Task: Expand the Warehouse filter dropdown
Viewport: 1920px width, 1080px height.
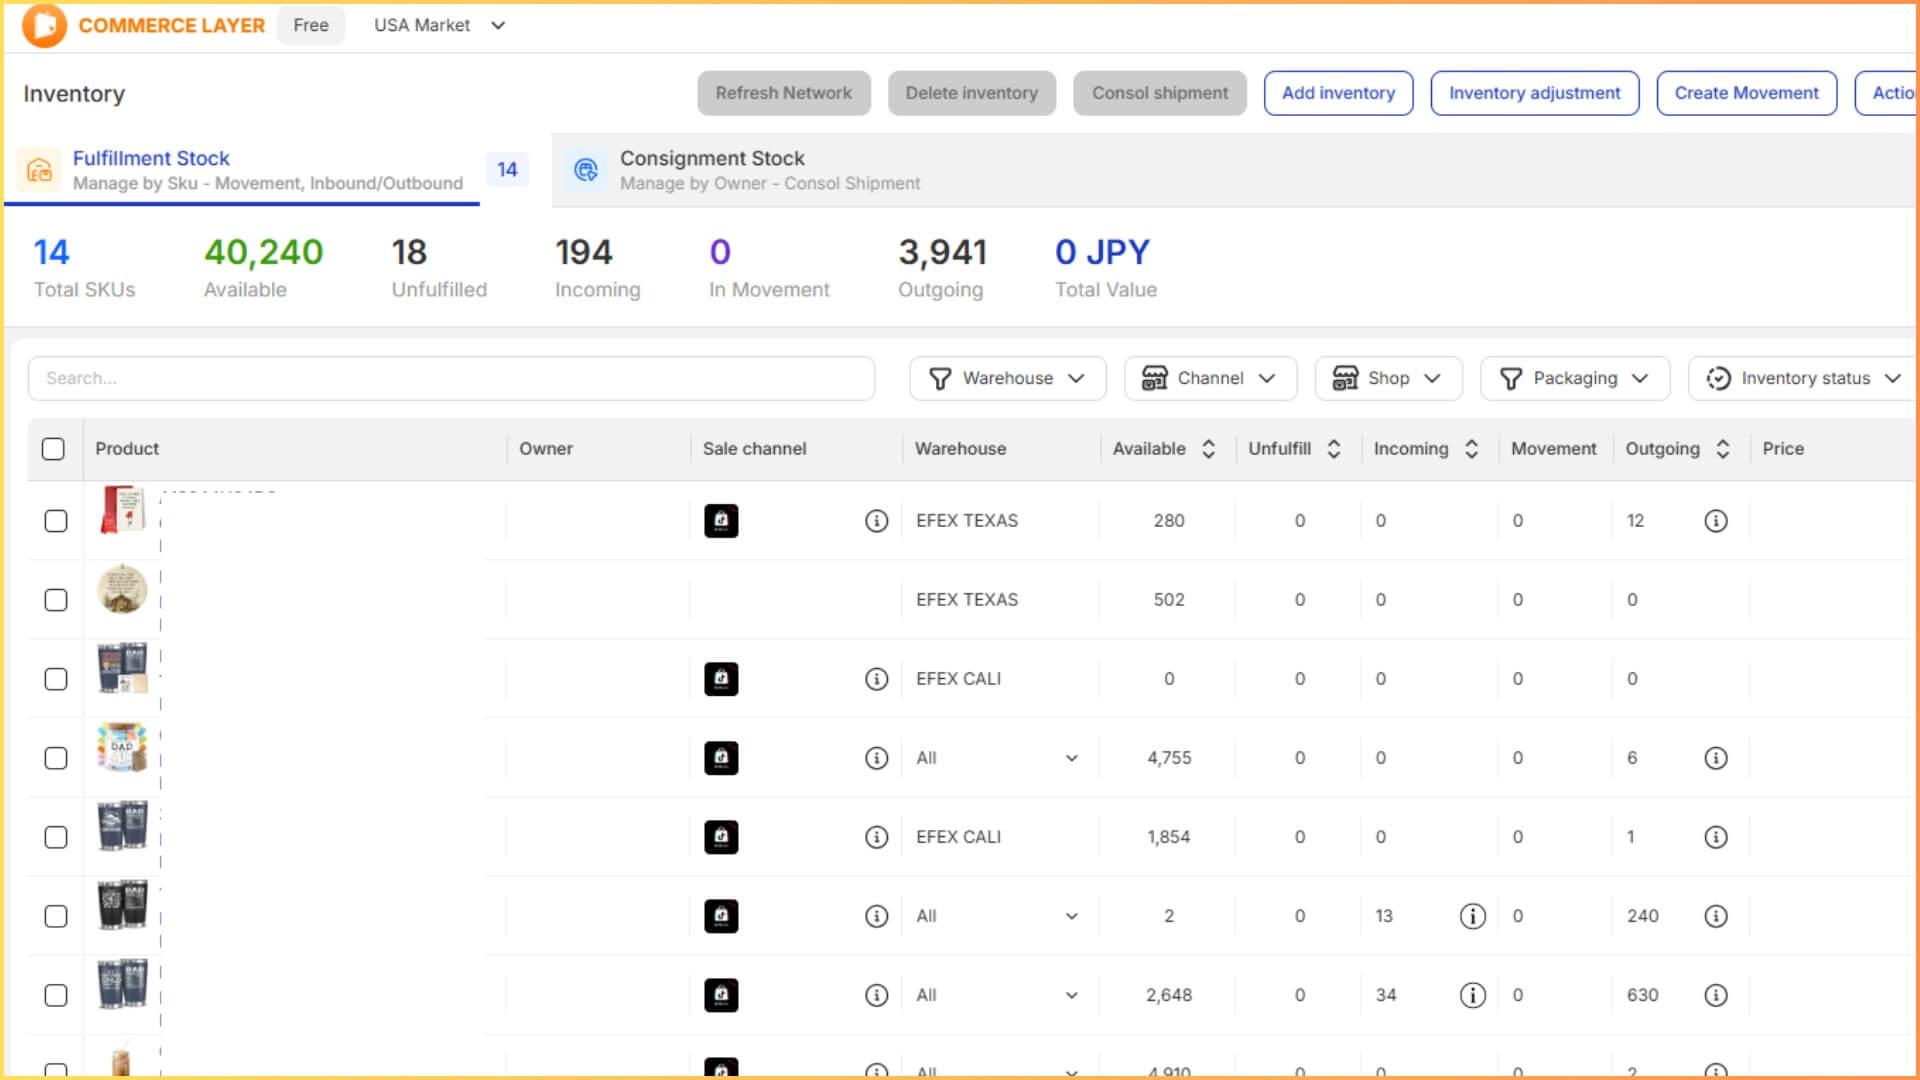Action: click(1007, 378)
